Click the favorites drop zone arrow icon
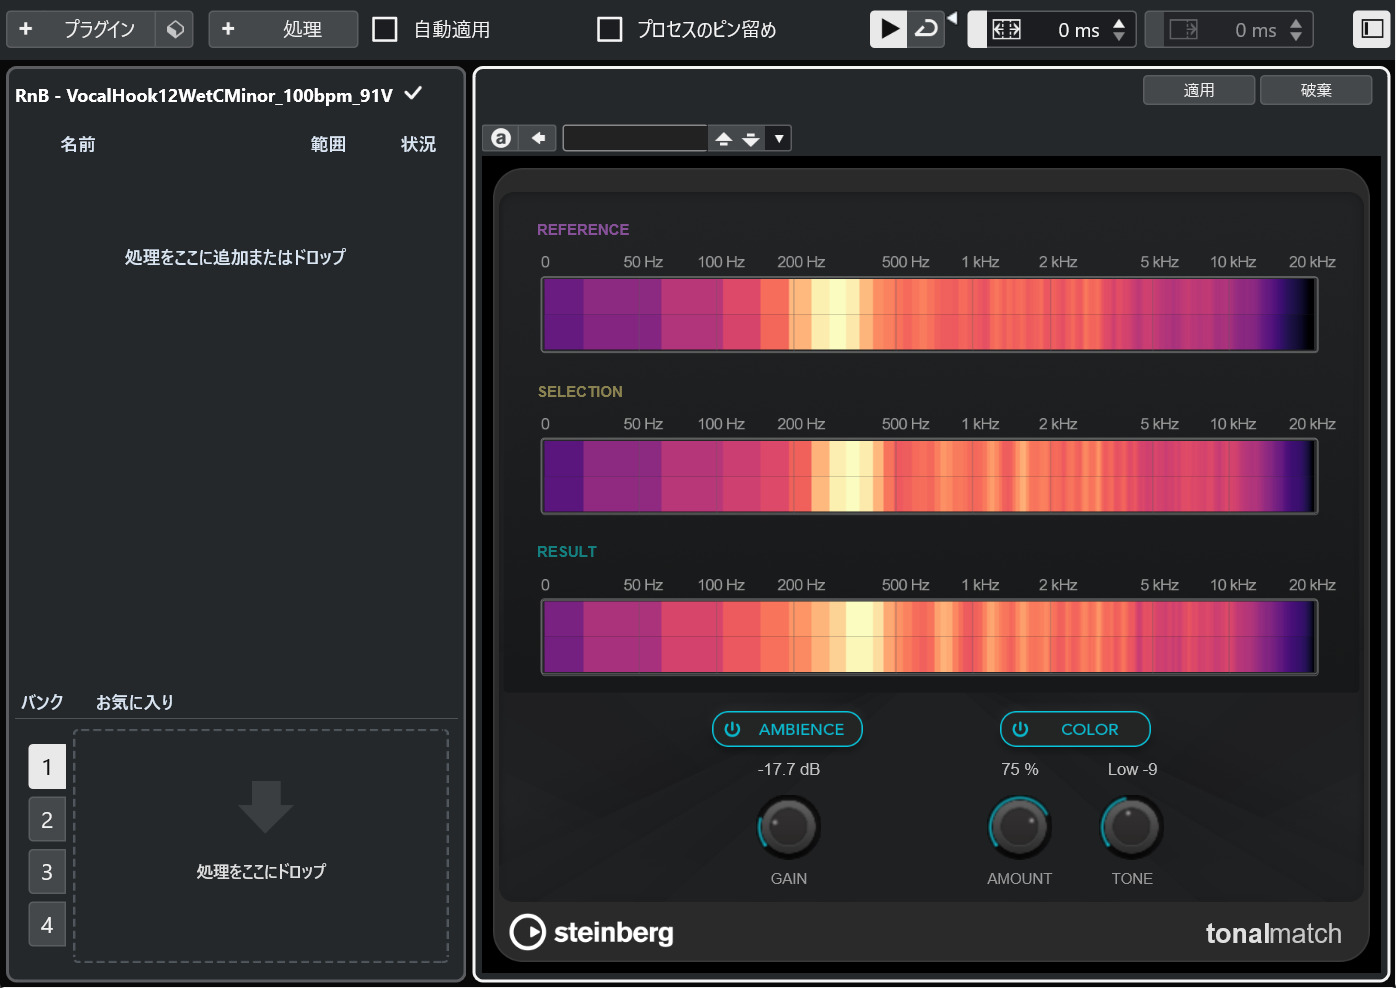 266,807
